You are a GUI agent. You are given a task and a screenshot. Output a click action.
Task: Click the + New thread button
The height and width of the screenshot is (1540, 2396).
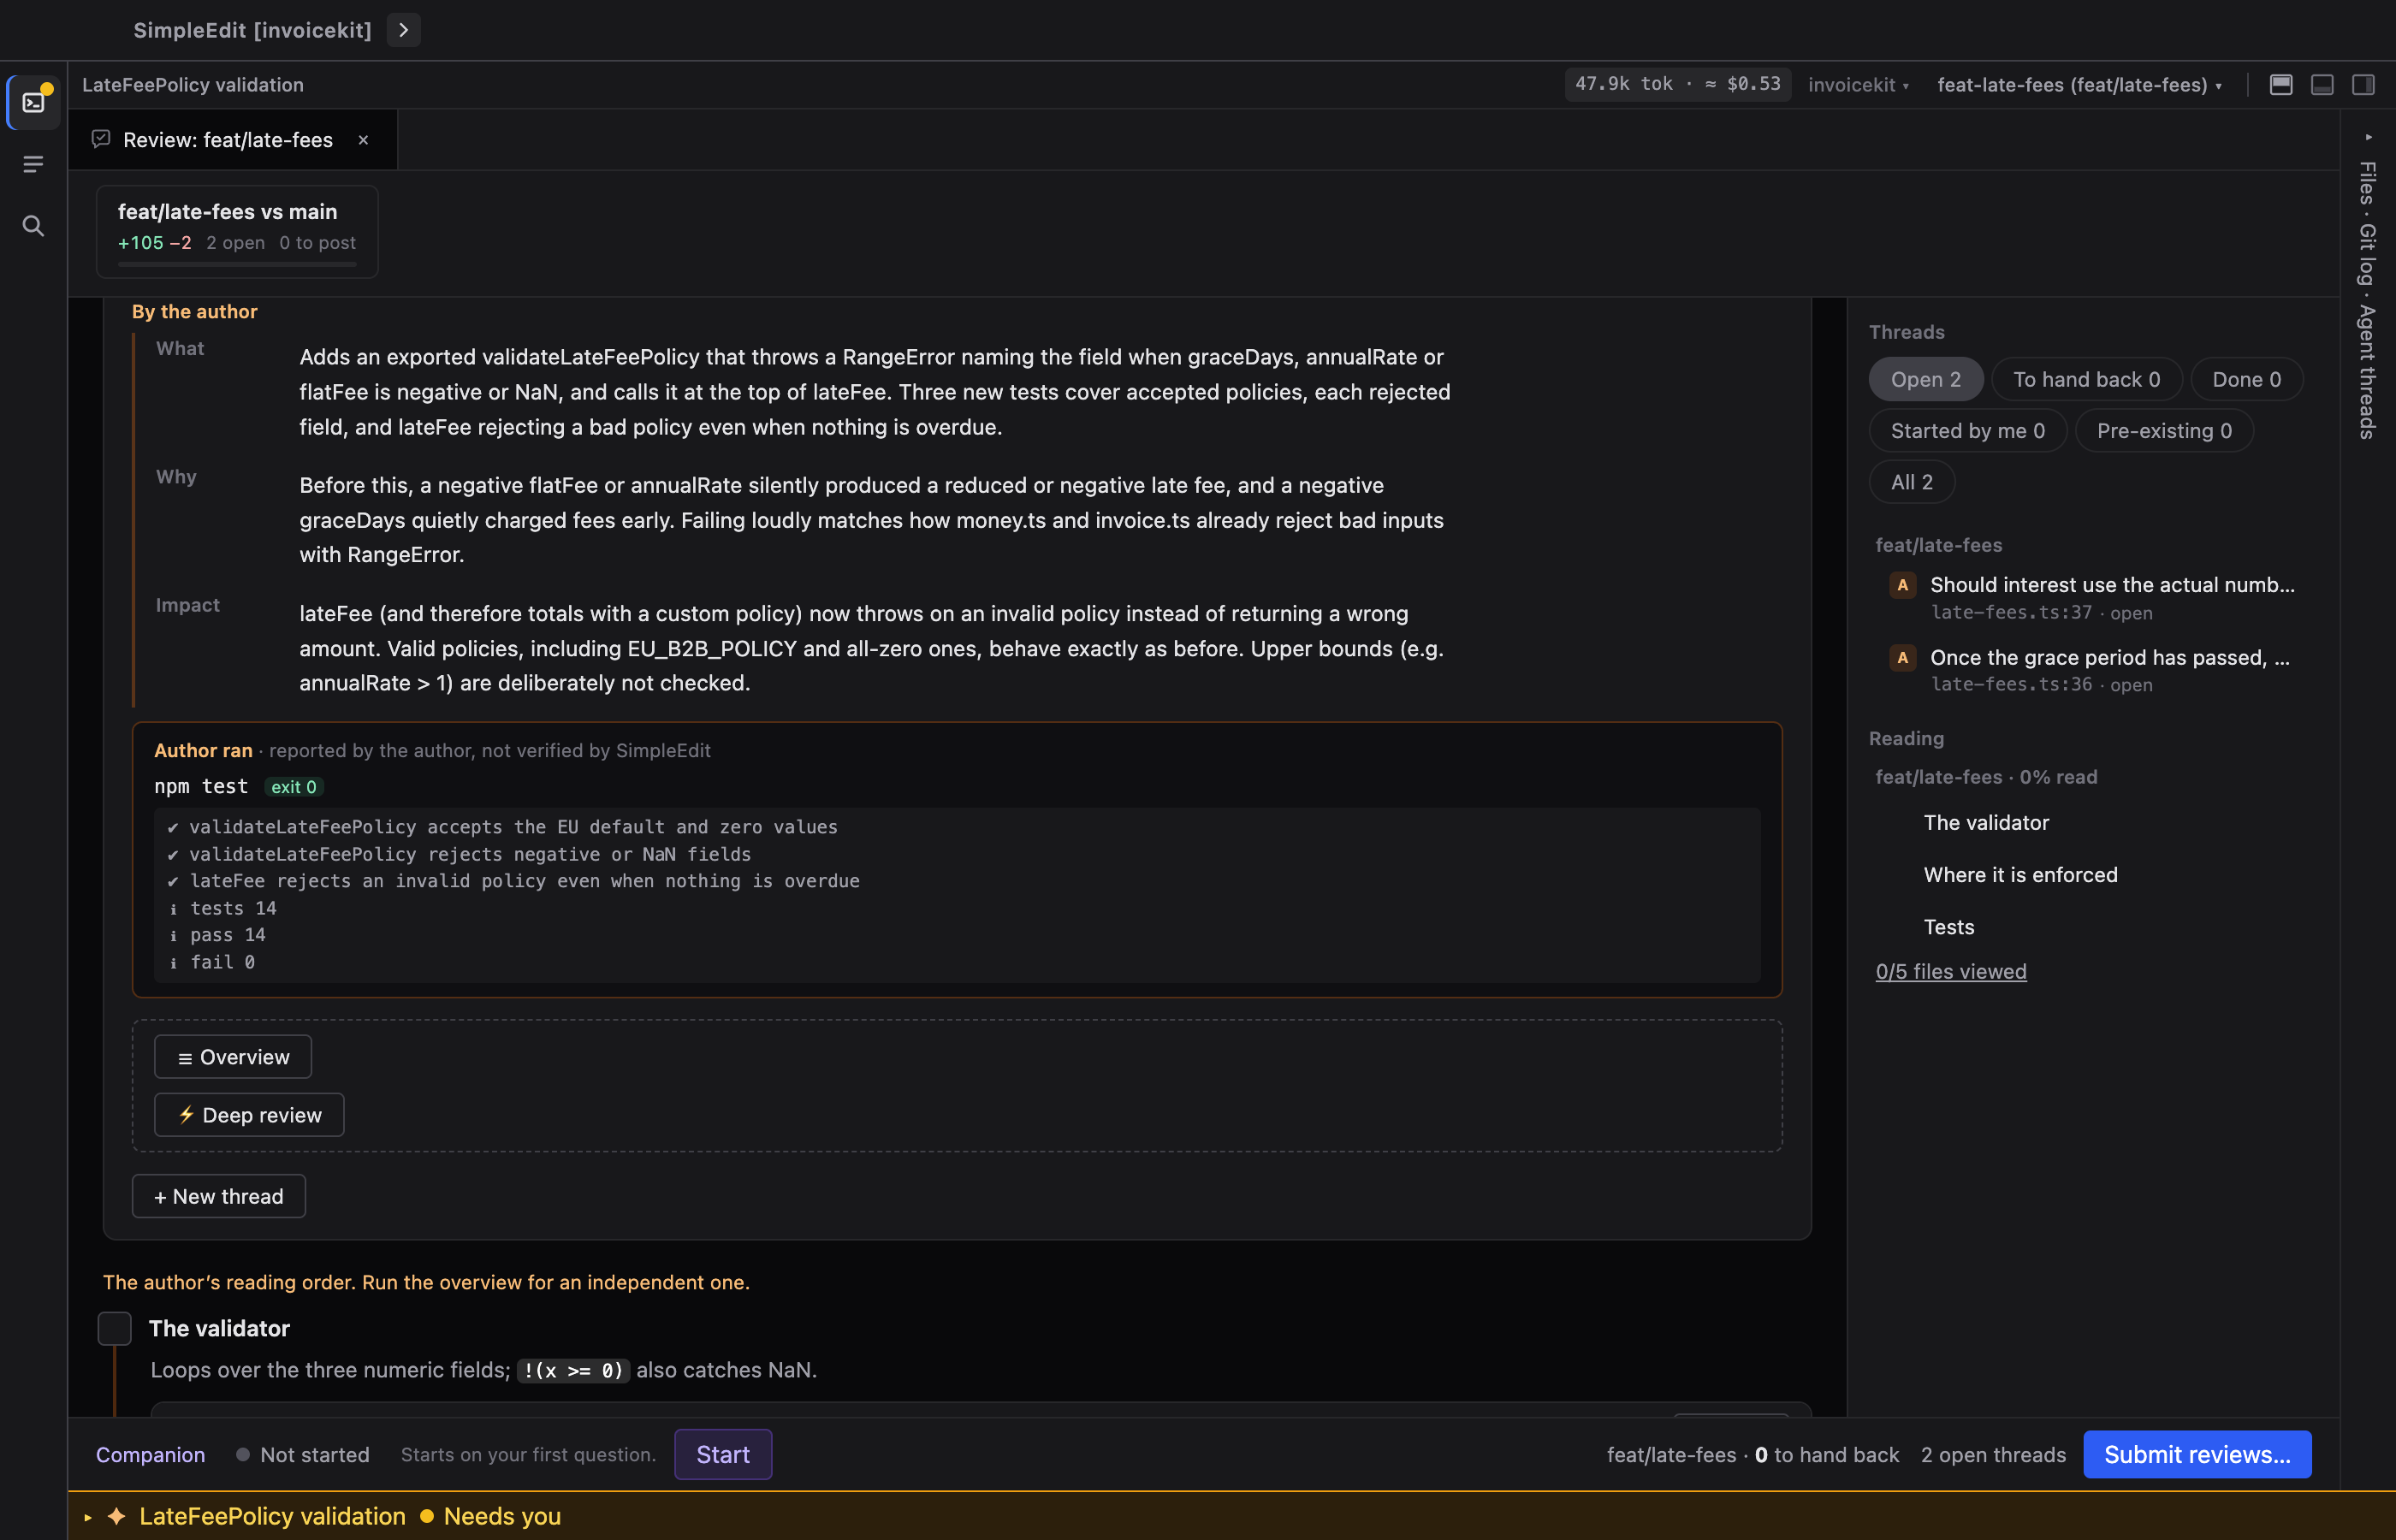218,1196
